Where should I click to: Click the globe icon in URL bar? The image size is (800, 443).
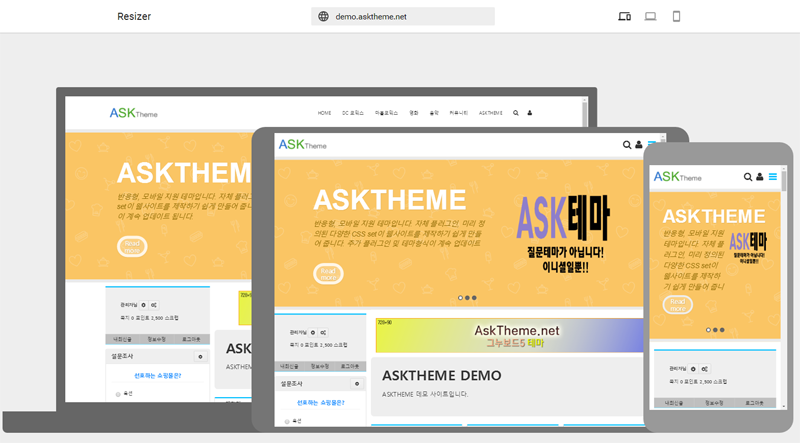(323, 16)
